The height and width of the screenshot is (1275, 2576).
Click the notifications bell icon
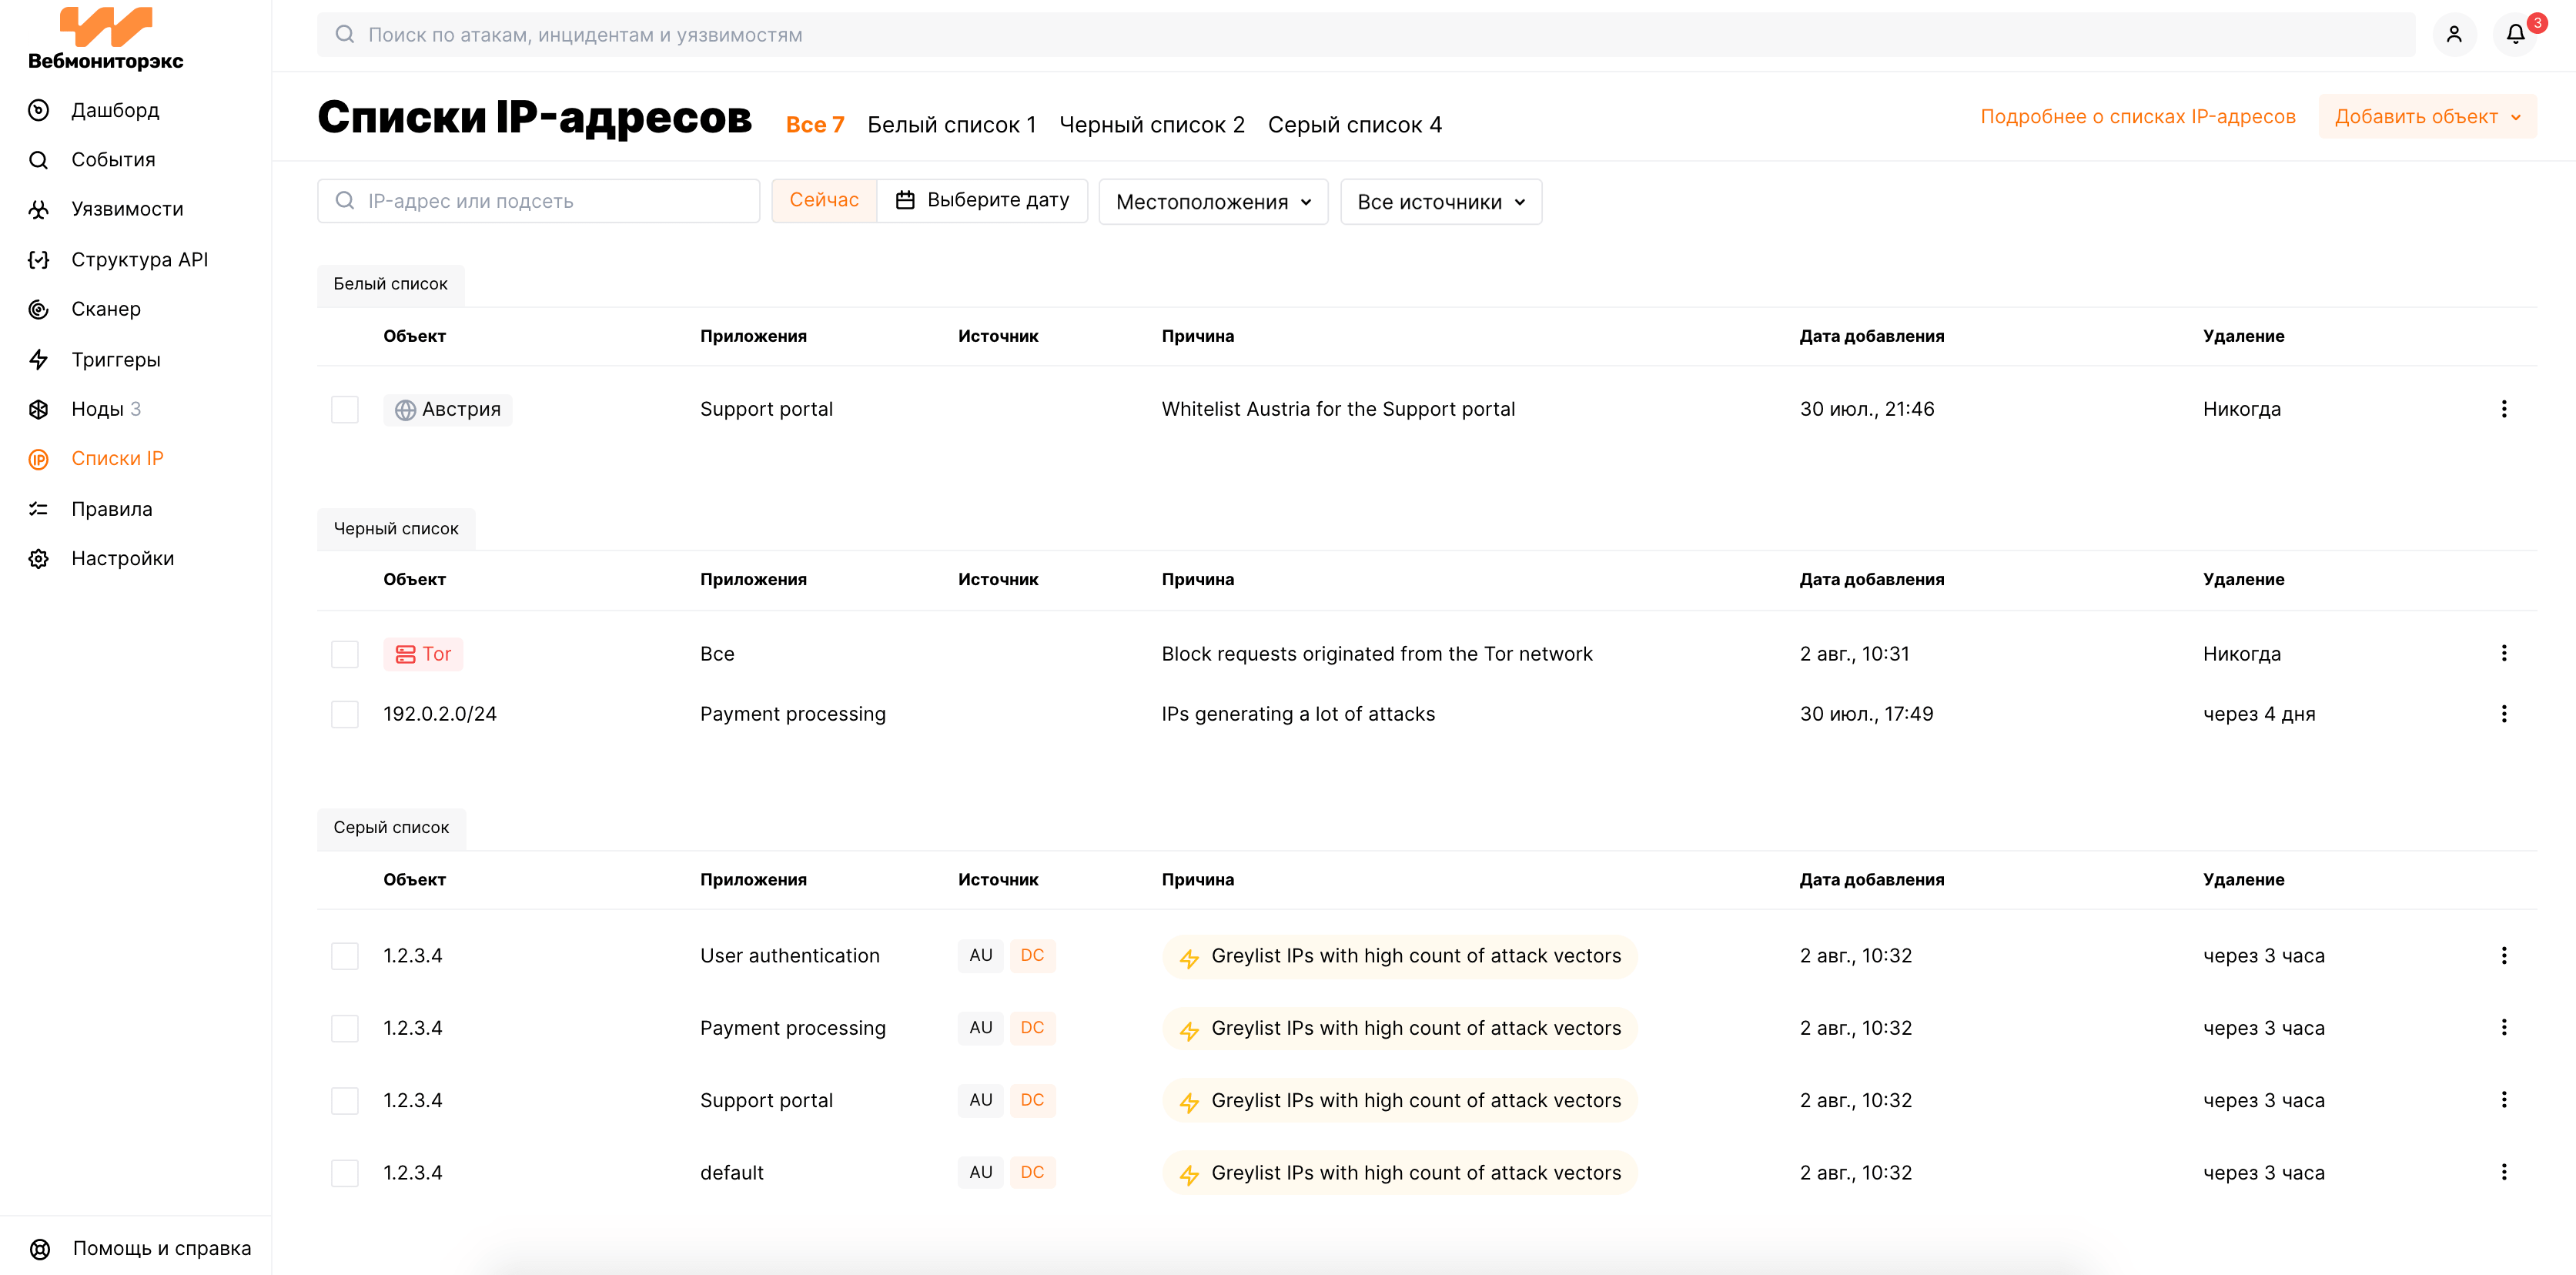2515,35
